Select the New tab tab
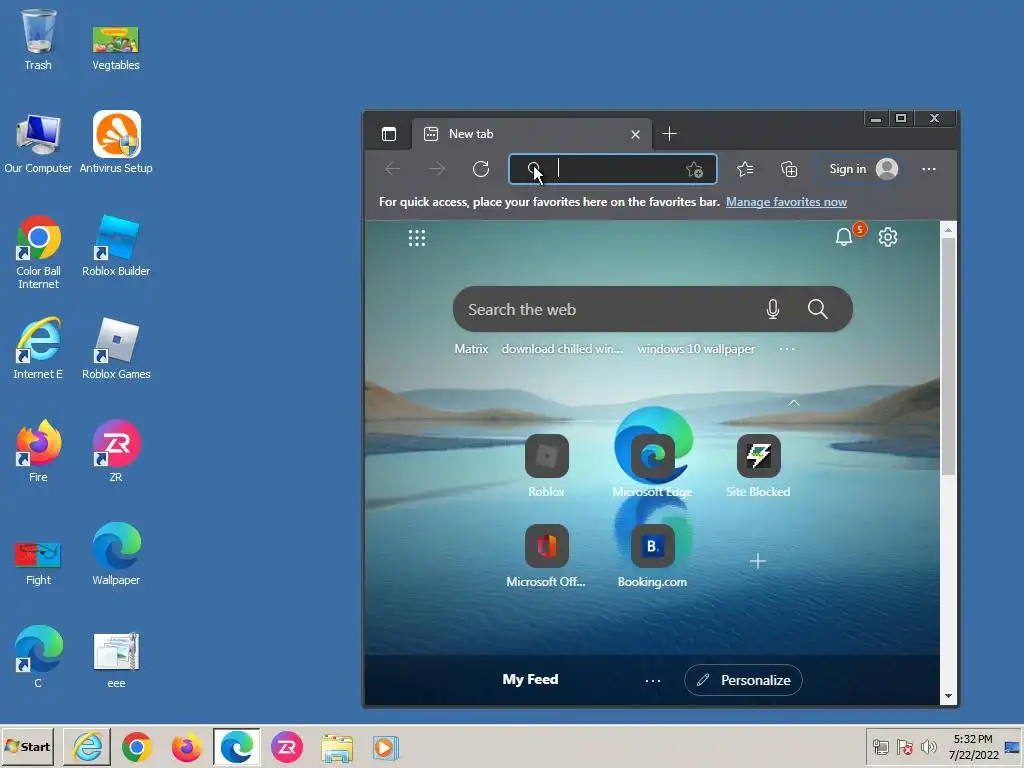 coord(531,134)
